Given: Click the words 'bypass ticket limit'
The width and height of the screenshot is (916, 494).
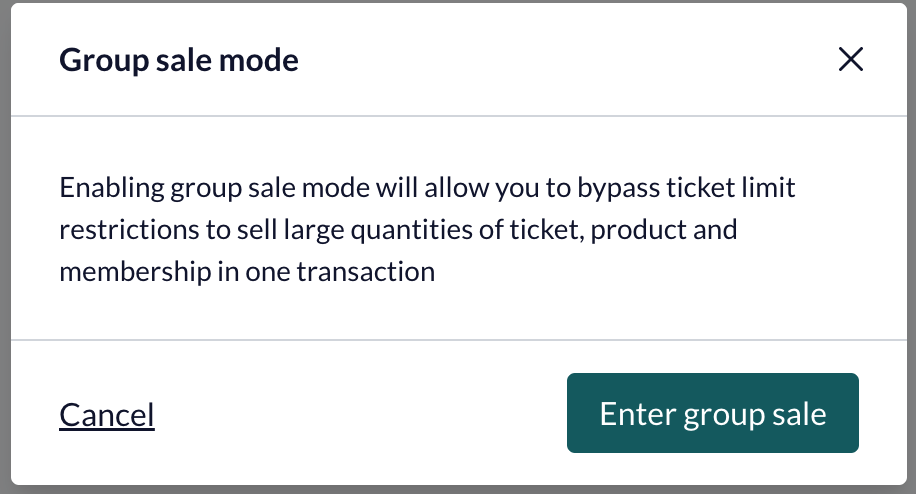Looking at the screenshot, I should (x=686, y=188).
